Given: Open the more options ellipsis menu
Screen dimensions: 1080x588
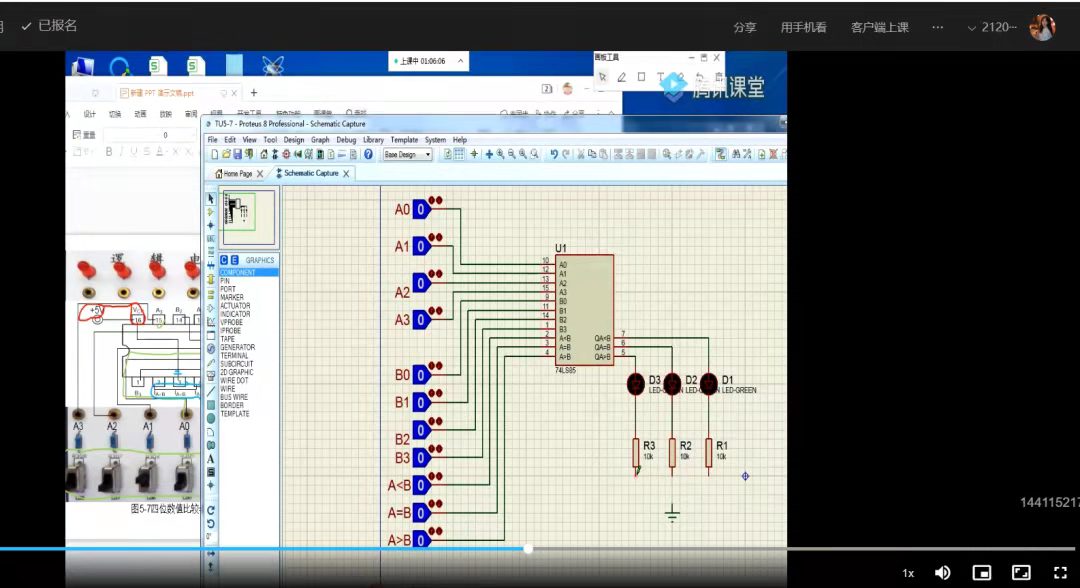Looking at the screenshot, I should pos(937,27).
